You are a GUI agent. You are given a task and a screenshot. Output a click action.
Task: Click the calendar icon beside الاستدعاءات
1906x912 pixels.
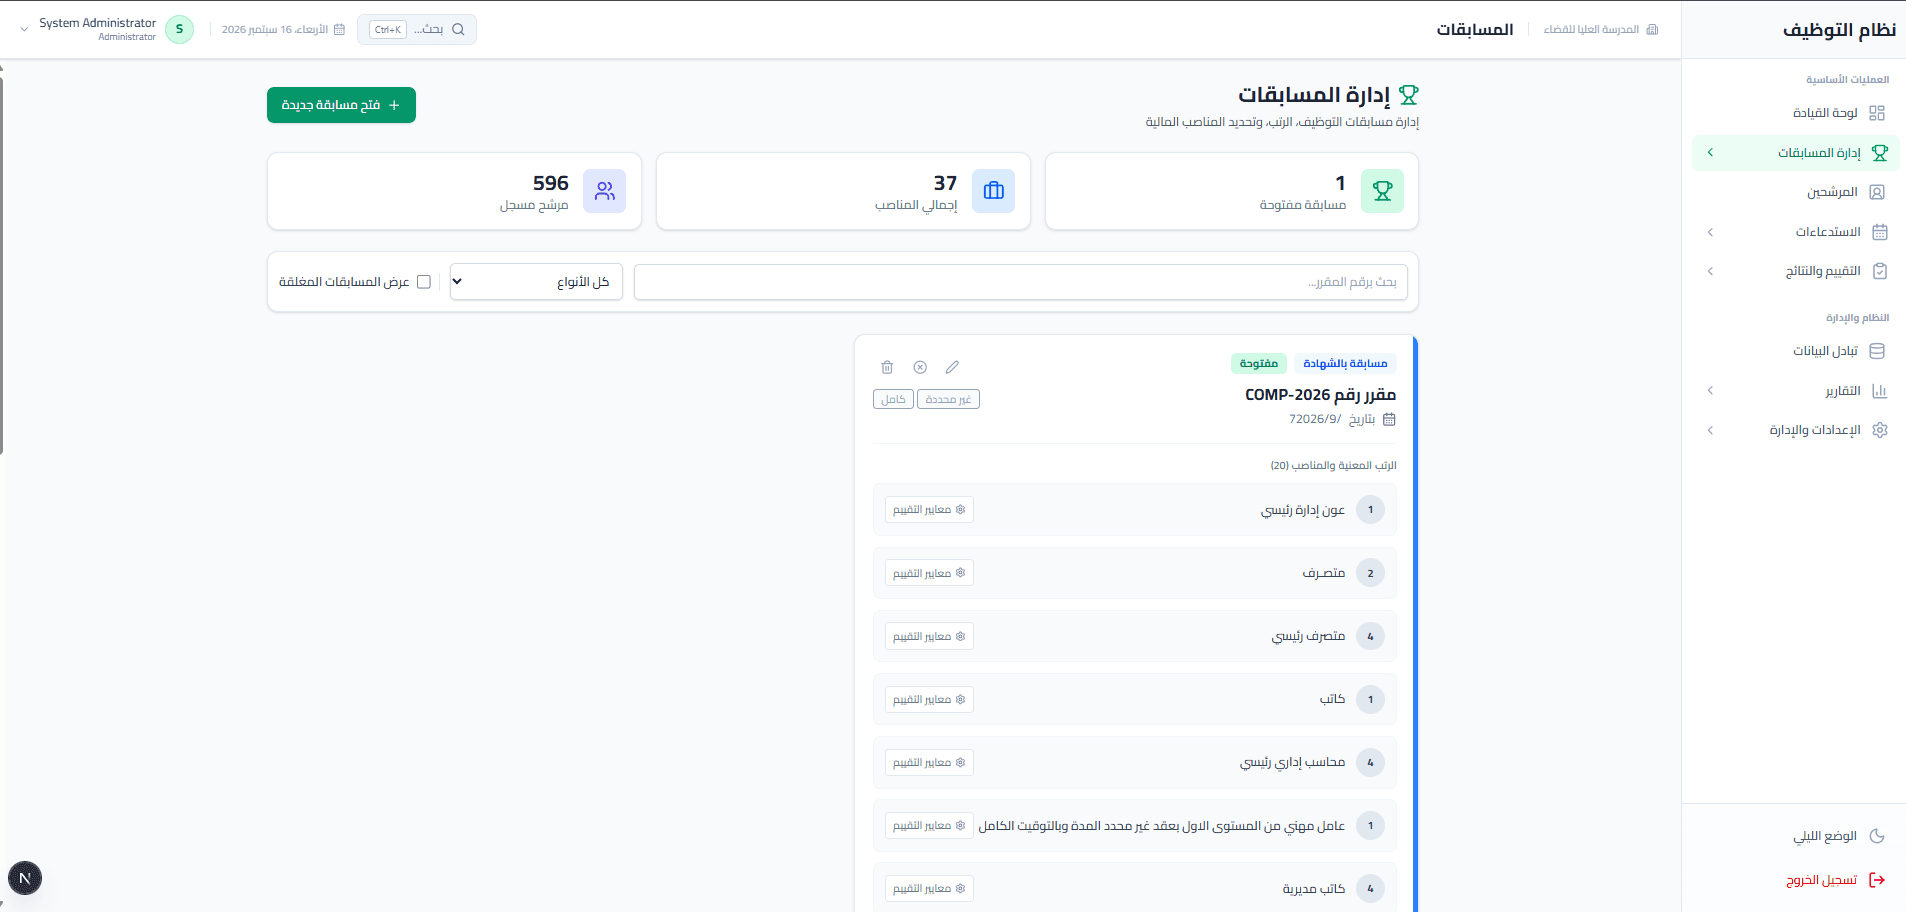[x=1879, y=232]
